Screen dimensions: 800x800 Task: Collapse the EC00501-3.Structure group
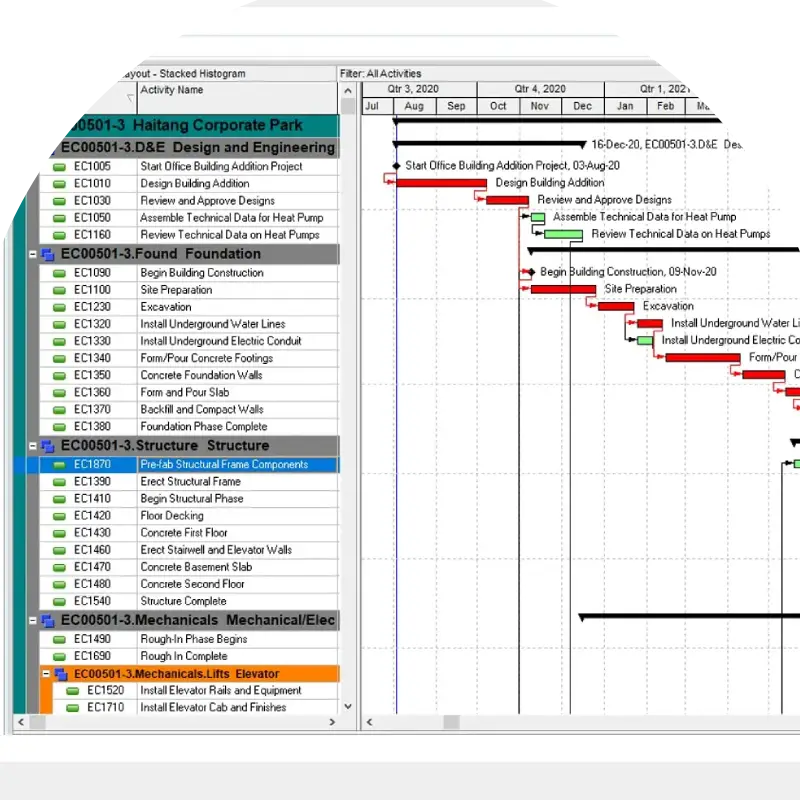tap(33, 446)
